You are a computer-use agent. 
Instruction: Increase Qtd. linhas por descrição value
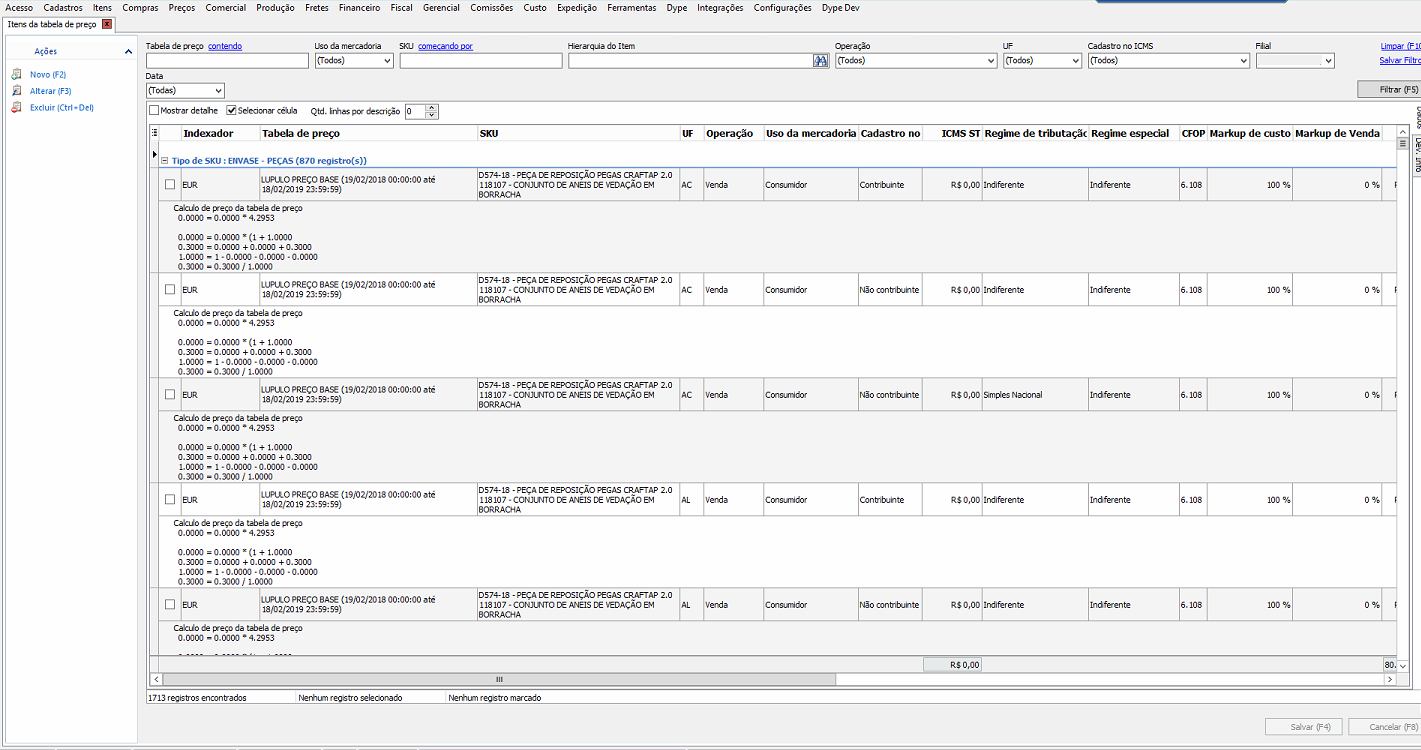pyautogui.click(x=432, y=108)
